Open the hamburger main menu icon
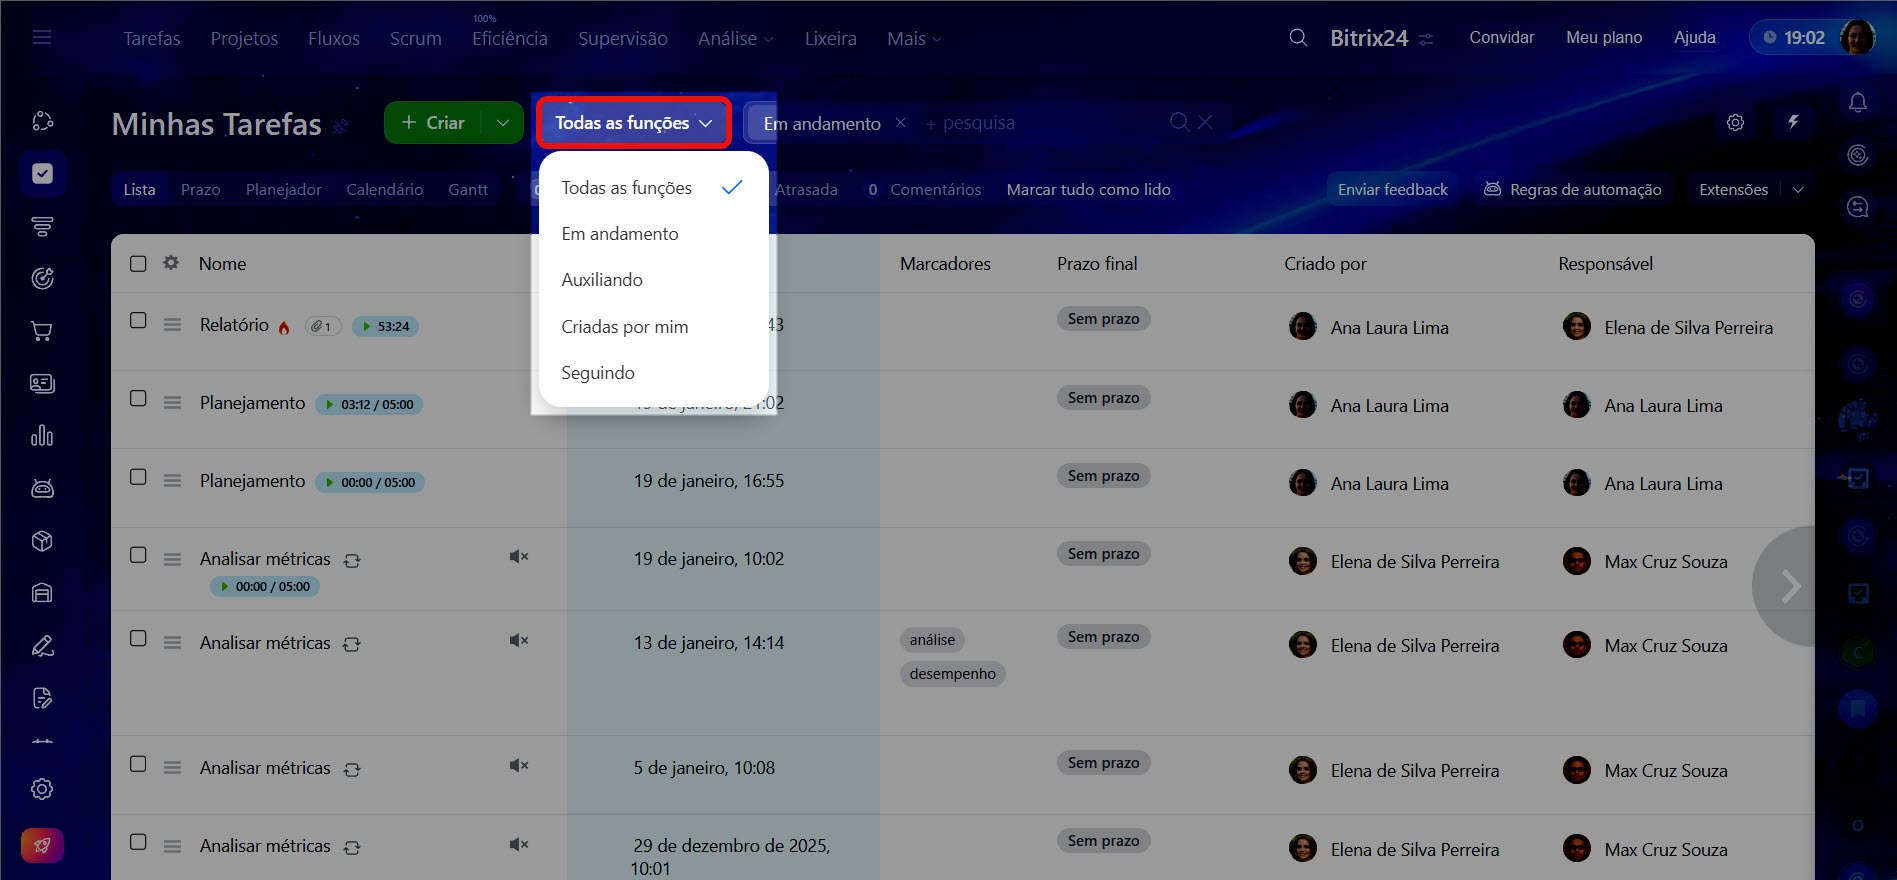Viewport: 1897px width, 880px height. (x=42, y=38)
